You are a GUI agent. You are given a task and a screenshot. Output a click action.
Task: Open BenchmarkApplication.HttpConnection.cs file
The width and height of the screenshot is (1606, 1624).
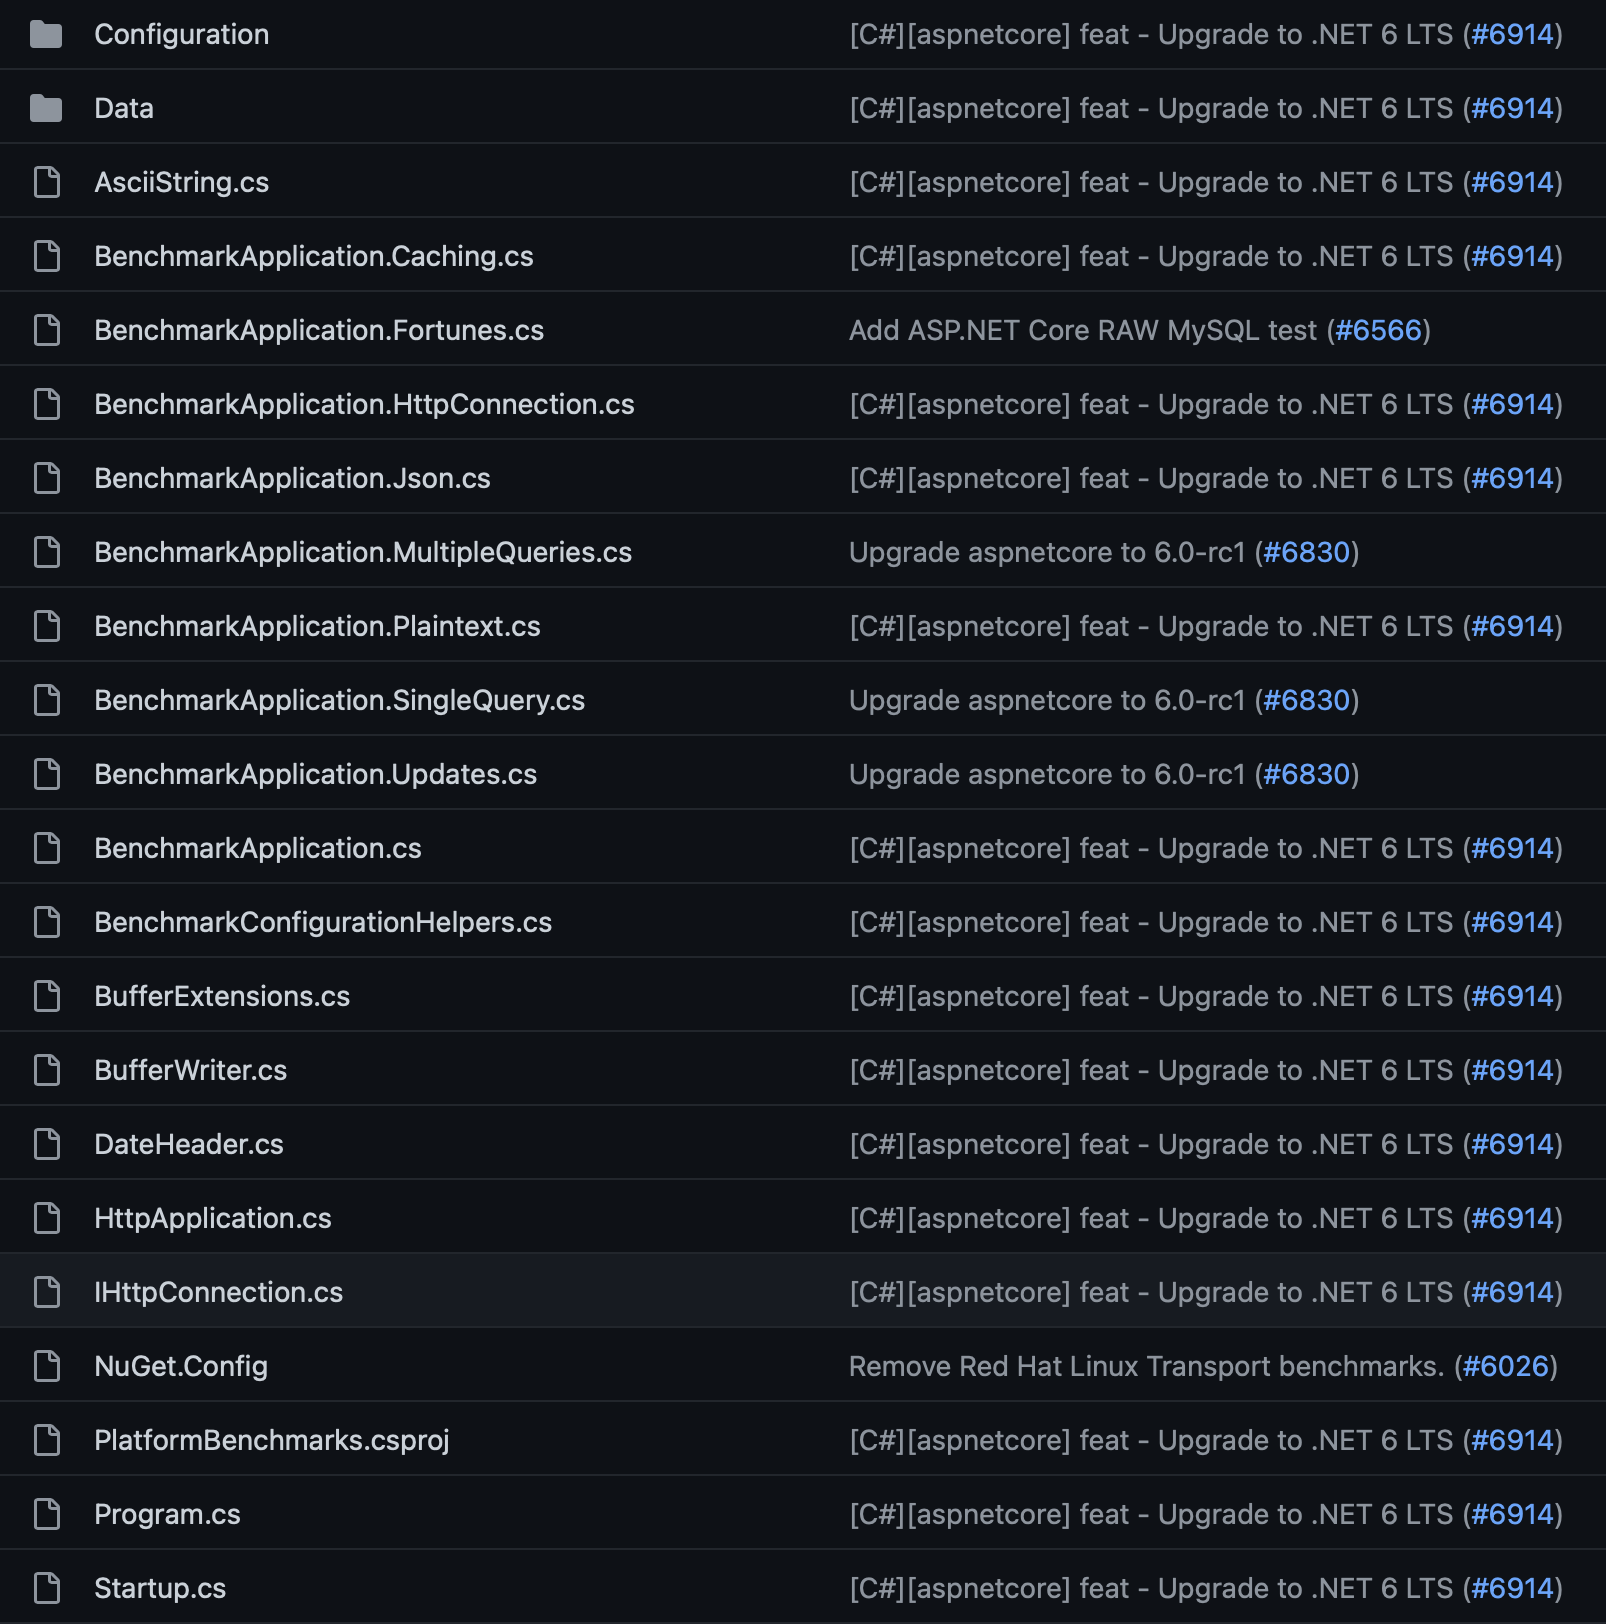(x=365, y=405)
